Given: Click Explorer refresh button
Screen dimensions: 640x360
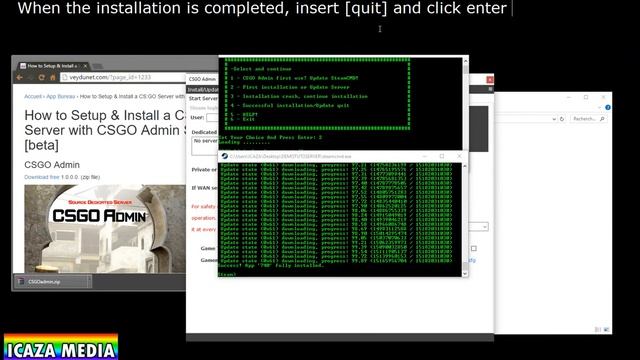Looking at the screenshot, I should click(x=562, y=119).
